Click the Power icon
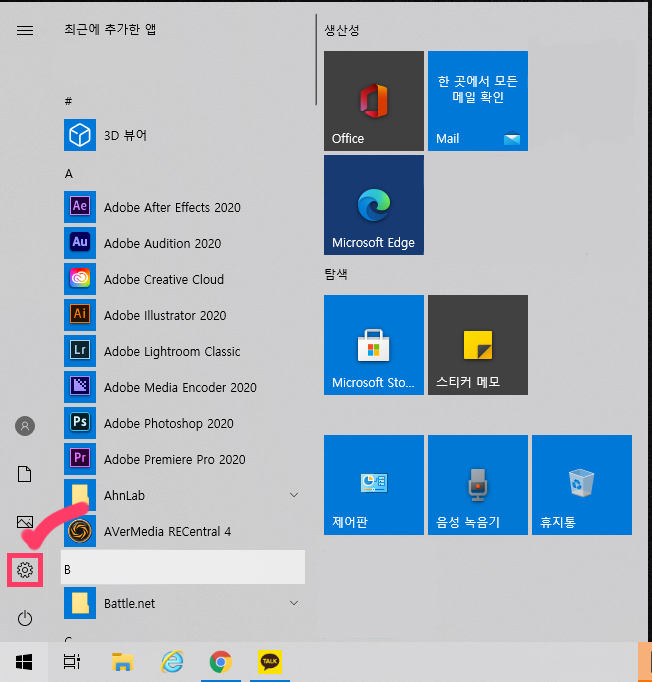The image size is (652, 682). tap(25, 618)
